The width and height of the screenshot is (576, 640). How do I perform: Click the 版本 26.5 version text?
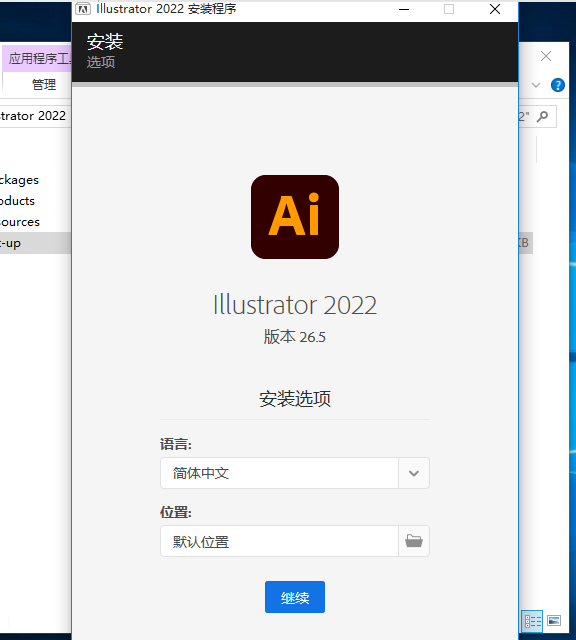pyautogui.click(x=294, y=337)
